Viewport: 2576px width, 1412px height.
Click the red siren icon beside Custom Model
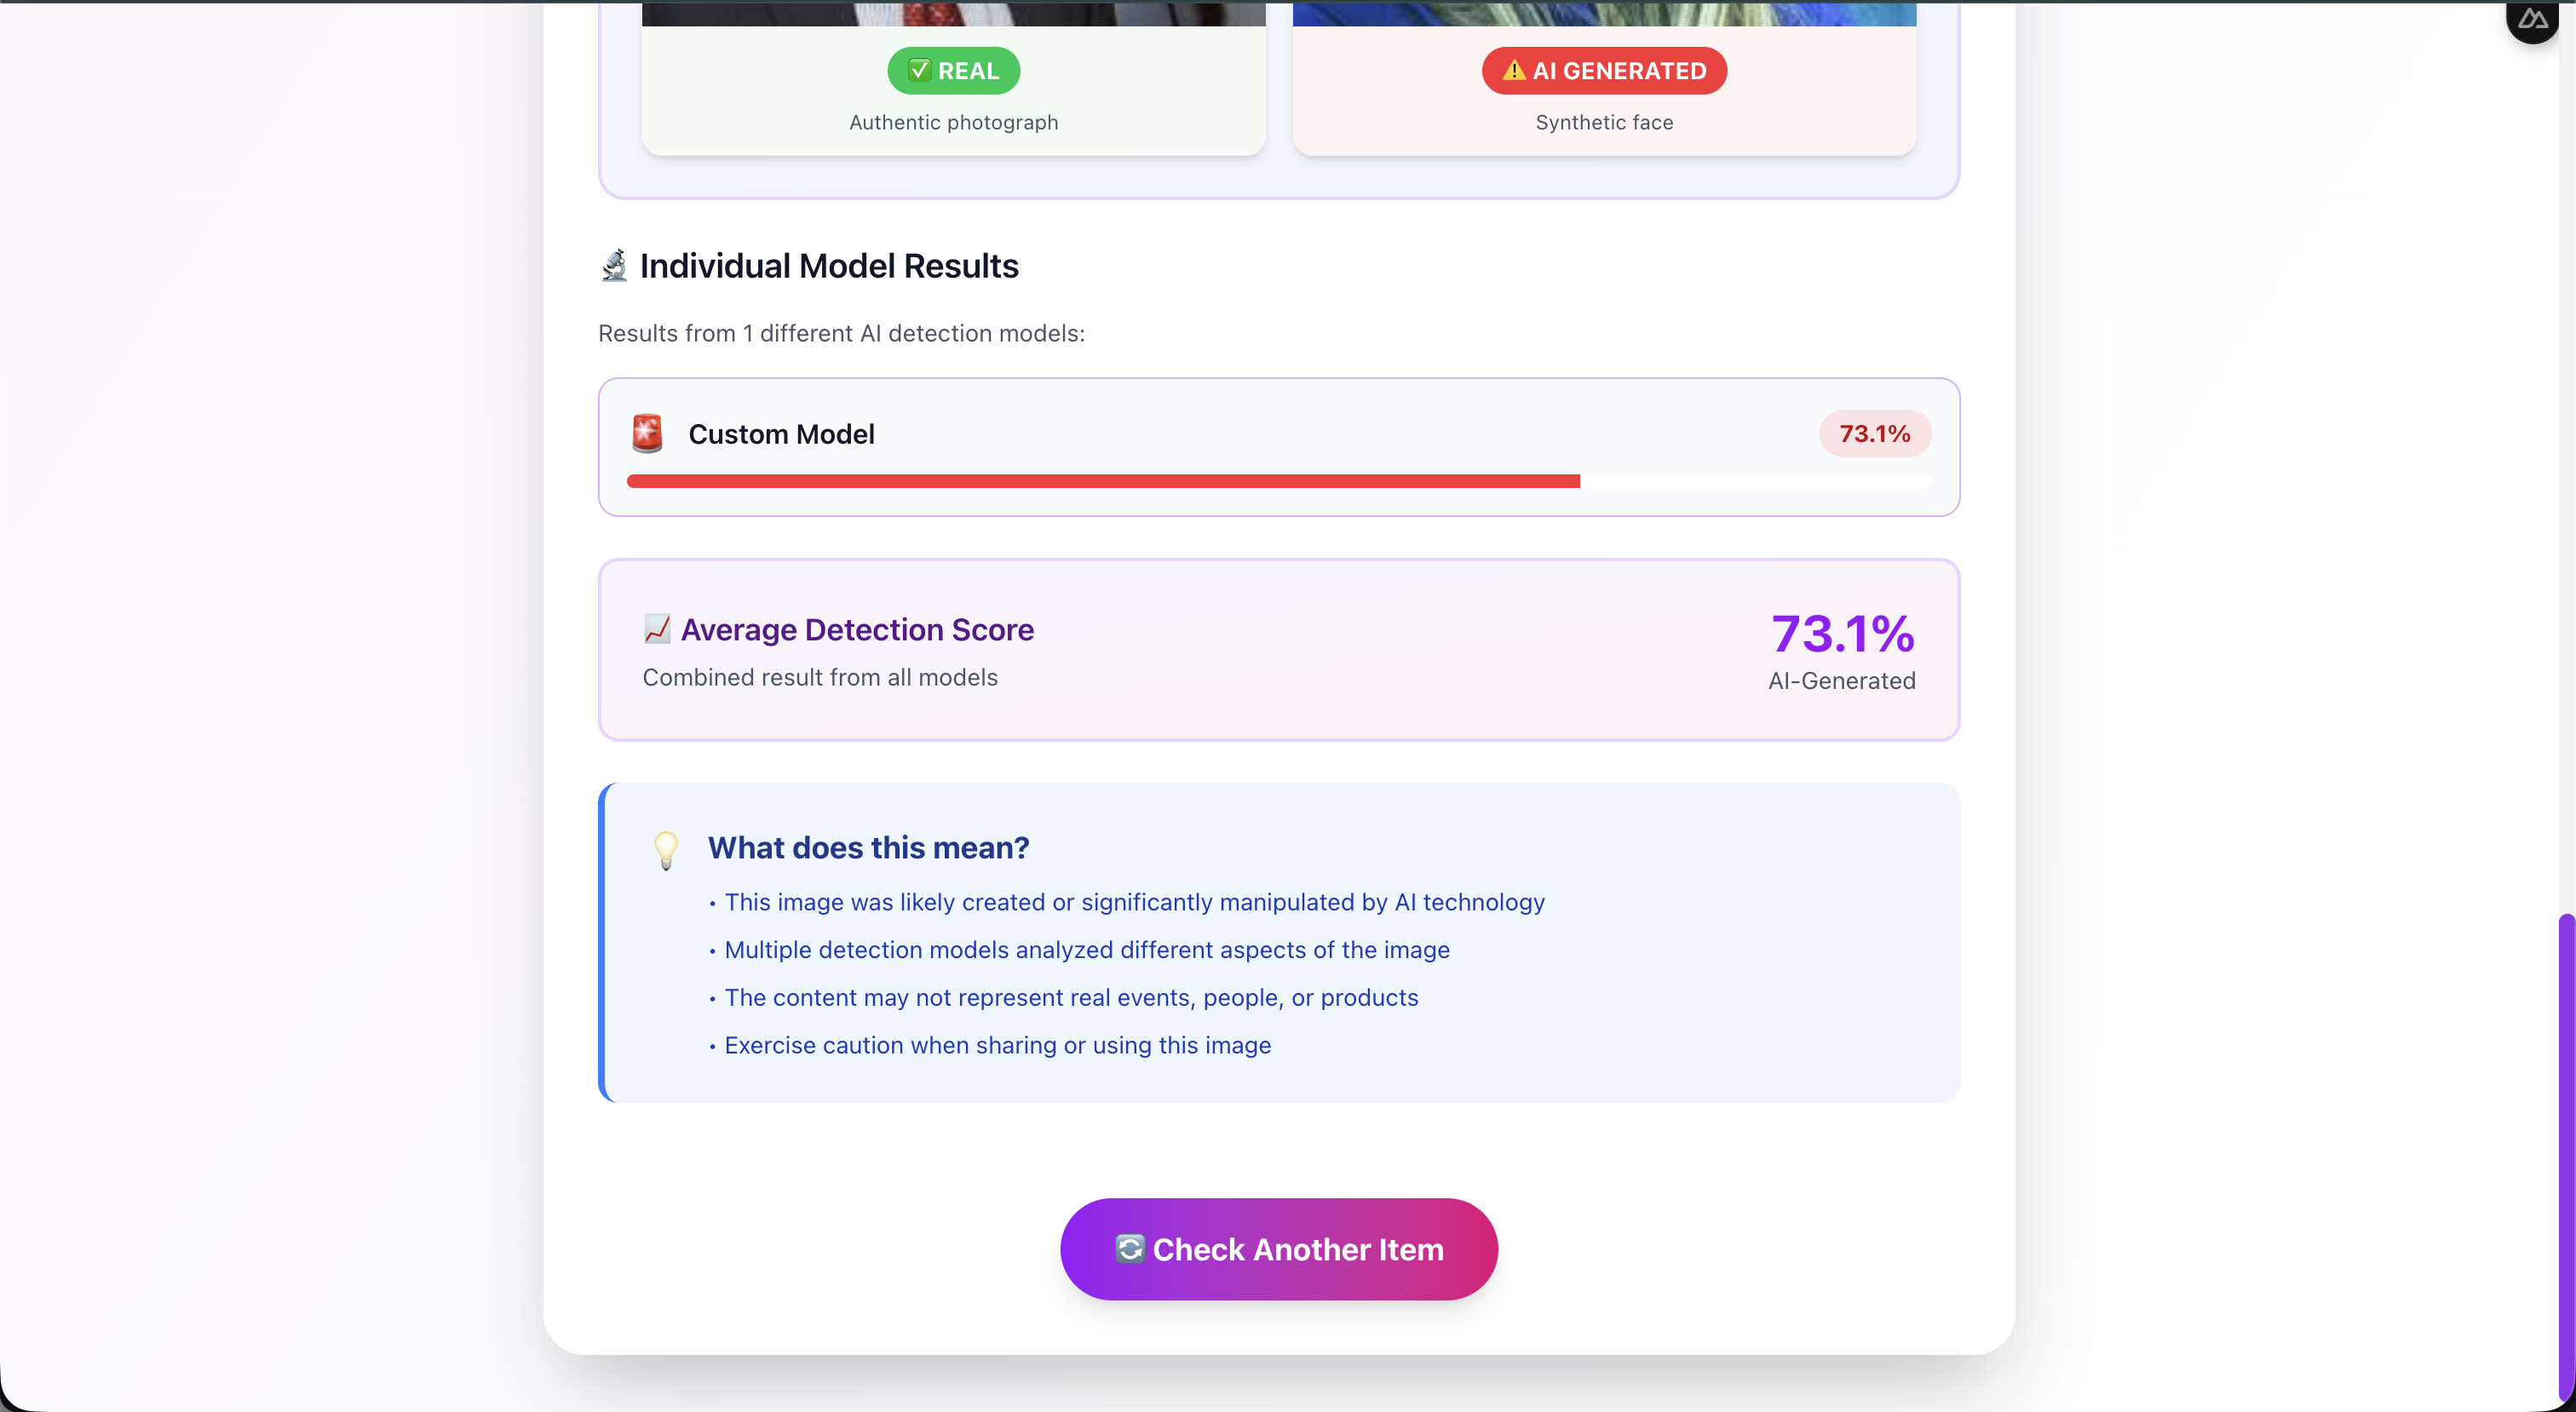tap(646, 433)
